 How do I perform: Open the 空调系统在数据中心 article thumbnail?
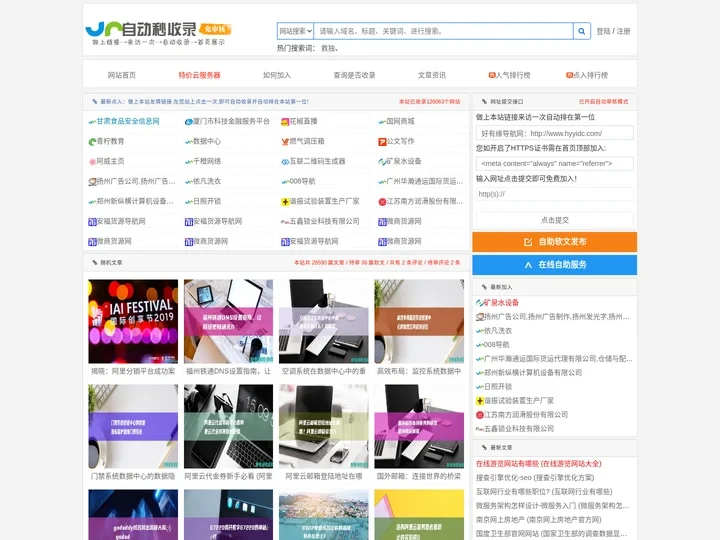324,321
